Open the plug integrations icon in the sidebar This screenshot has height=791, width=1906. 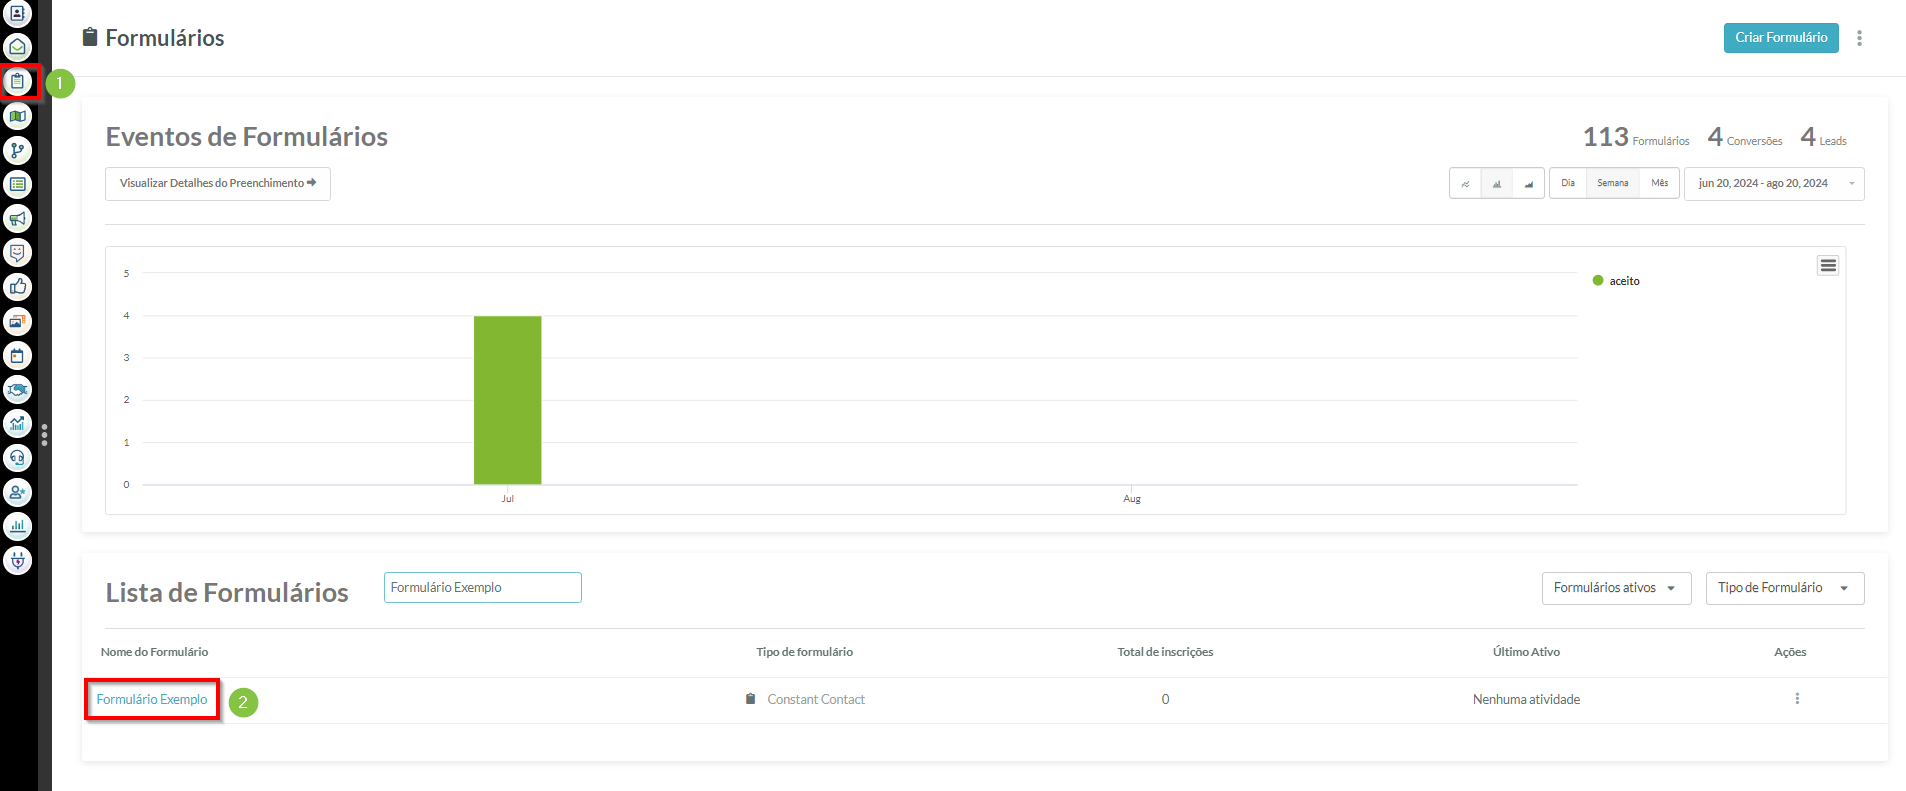pyautogui.click(x=17, y=560)
